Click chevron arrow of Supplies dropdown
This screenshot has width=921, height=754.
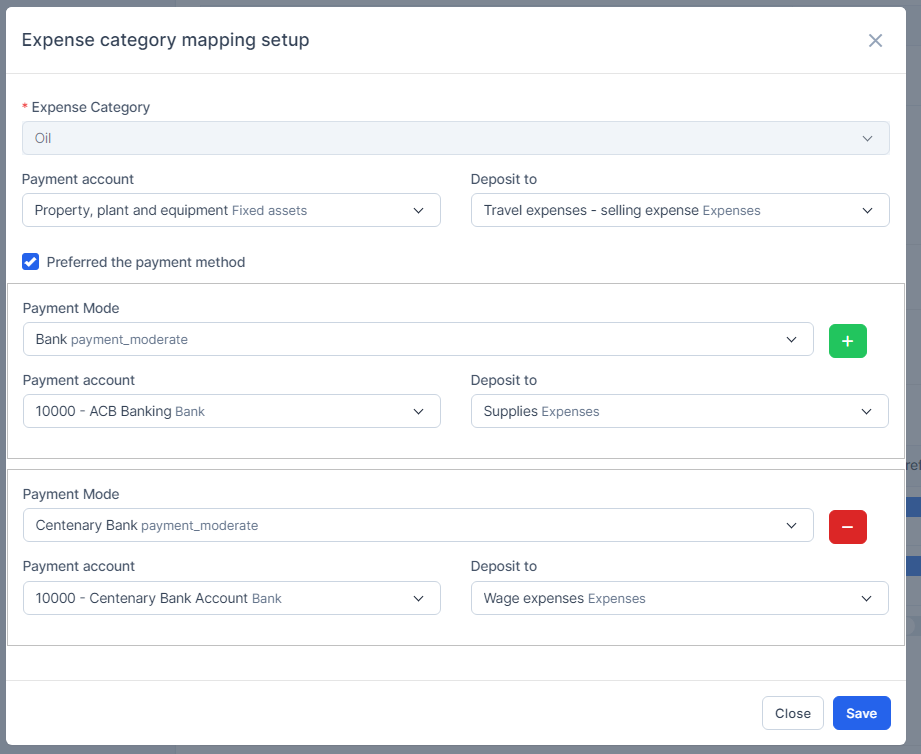pyautogui.click(x=866, y=411)
